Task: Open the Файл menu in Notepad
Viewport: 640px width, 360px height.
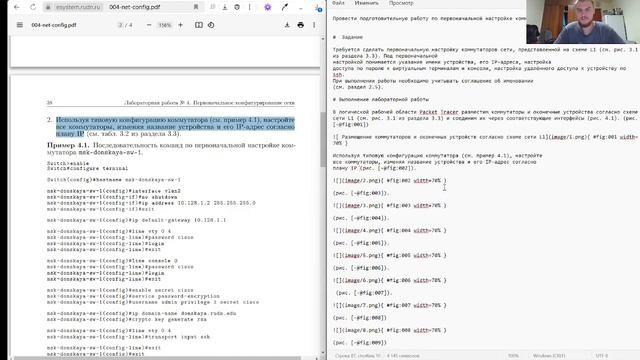Action: pyautogui.click(x=338, y=3)
